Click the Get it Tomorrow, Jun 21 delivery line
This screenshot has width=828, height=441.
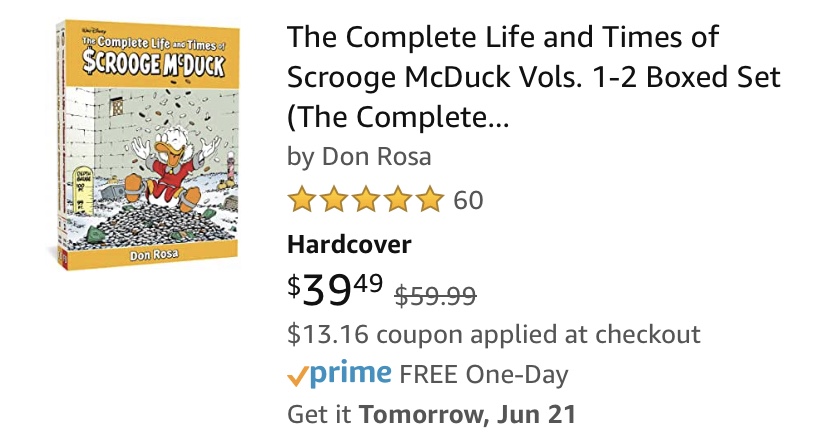pyautogui.click(x=431, y=413)
